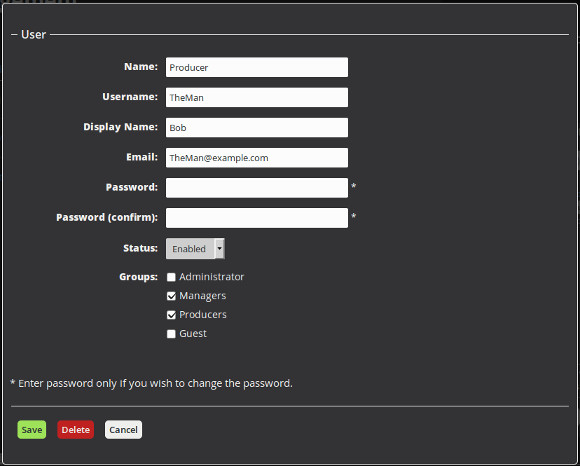Click the Username field containing TheMan
Viewport: 580px width, 466px height.
tap(257, 98)
